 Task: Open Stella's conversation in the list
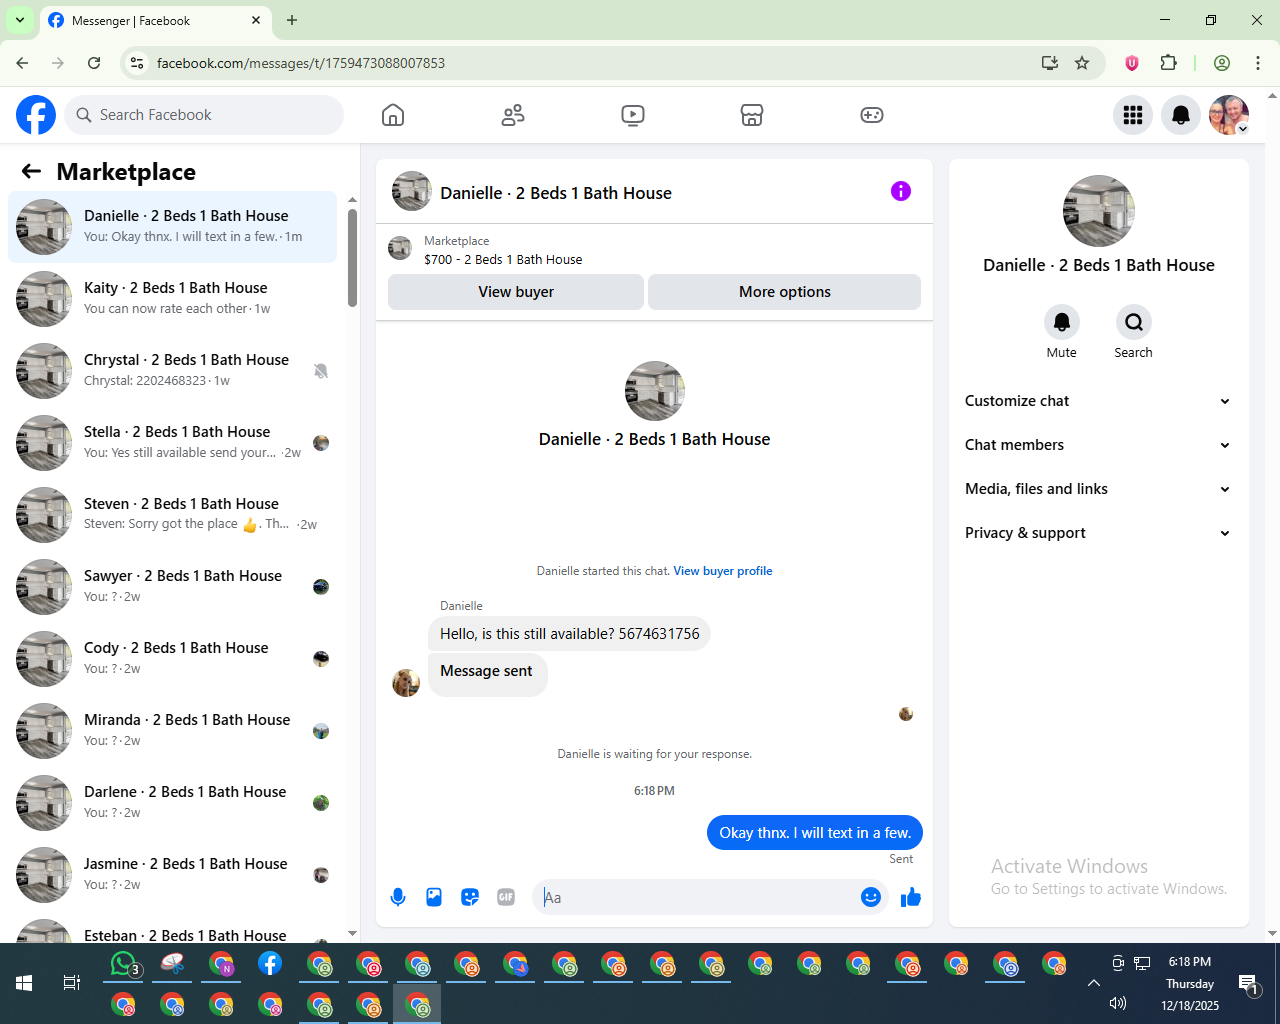click(x=173, y=443)
